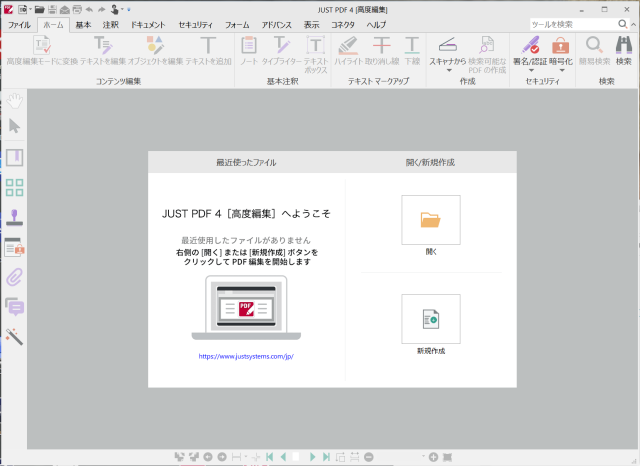
Task: Click the email envelope icon in the title bar
Action: [x=64, y=9]
